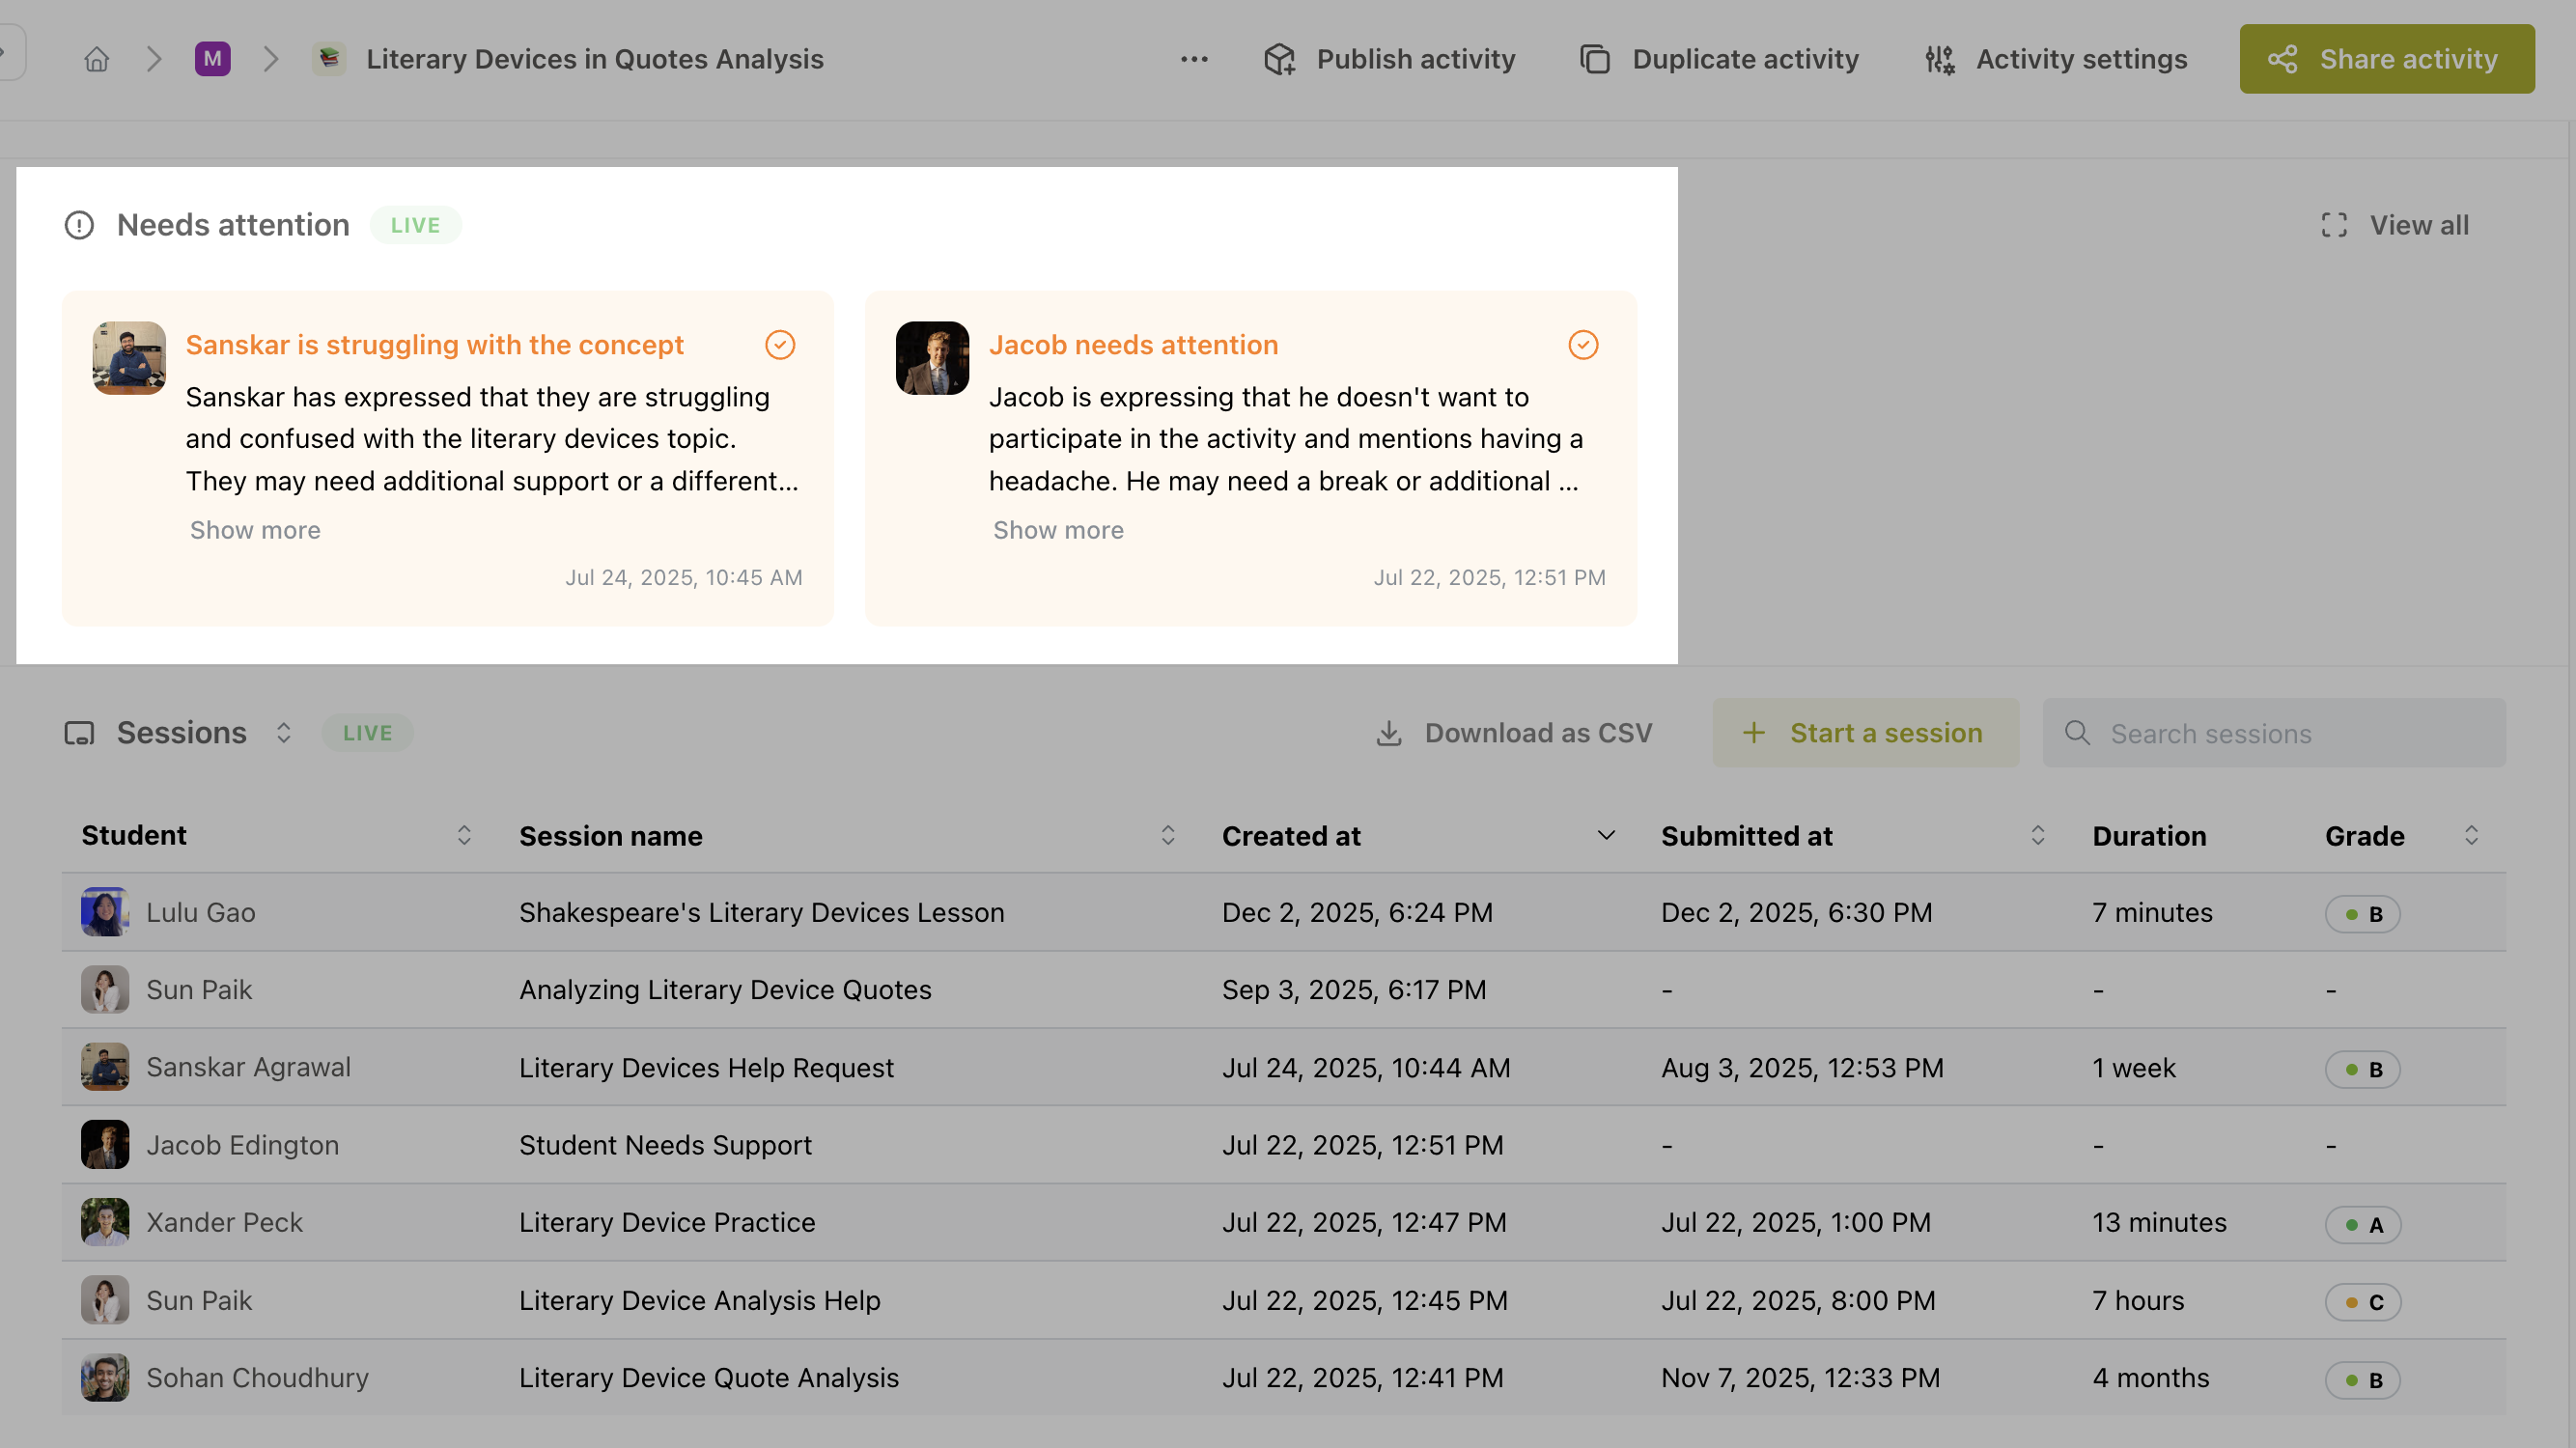This screenshot has width=2576, height=1448.
Task: Download sessions as CSV
Action: coord(1513,733)
